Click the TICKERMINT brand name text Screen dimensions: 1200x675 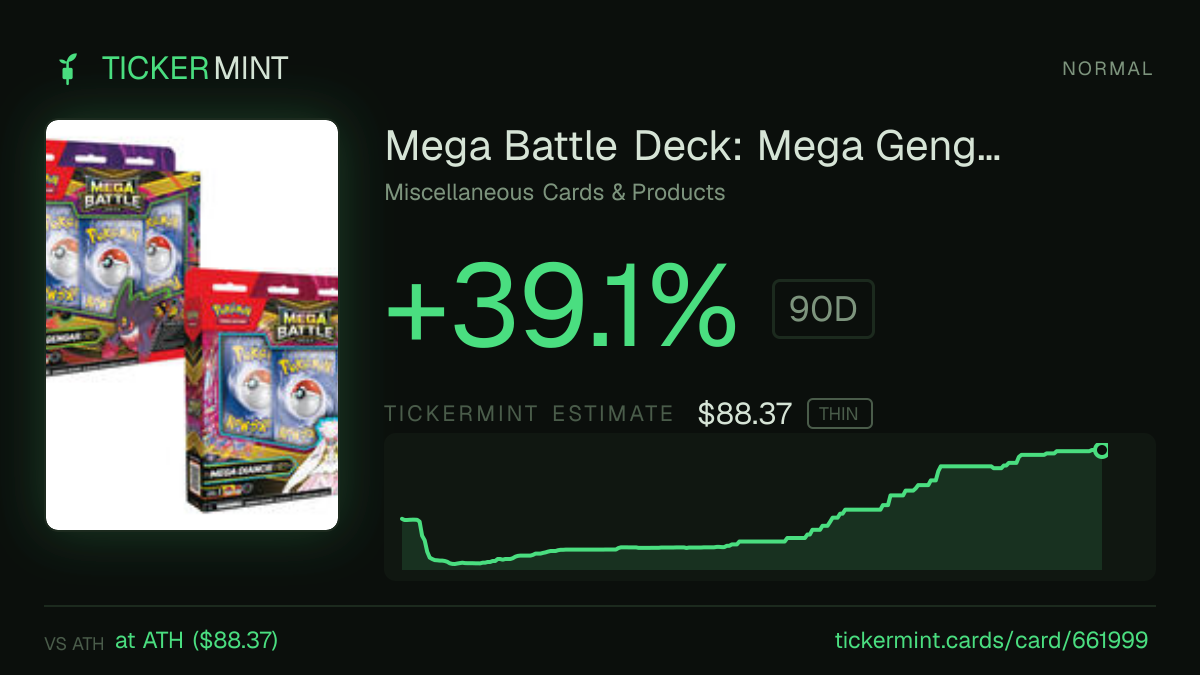point(195,68)
